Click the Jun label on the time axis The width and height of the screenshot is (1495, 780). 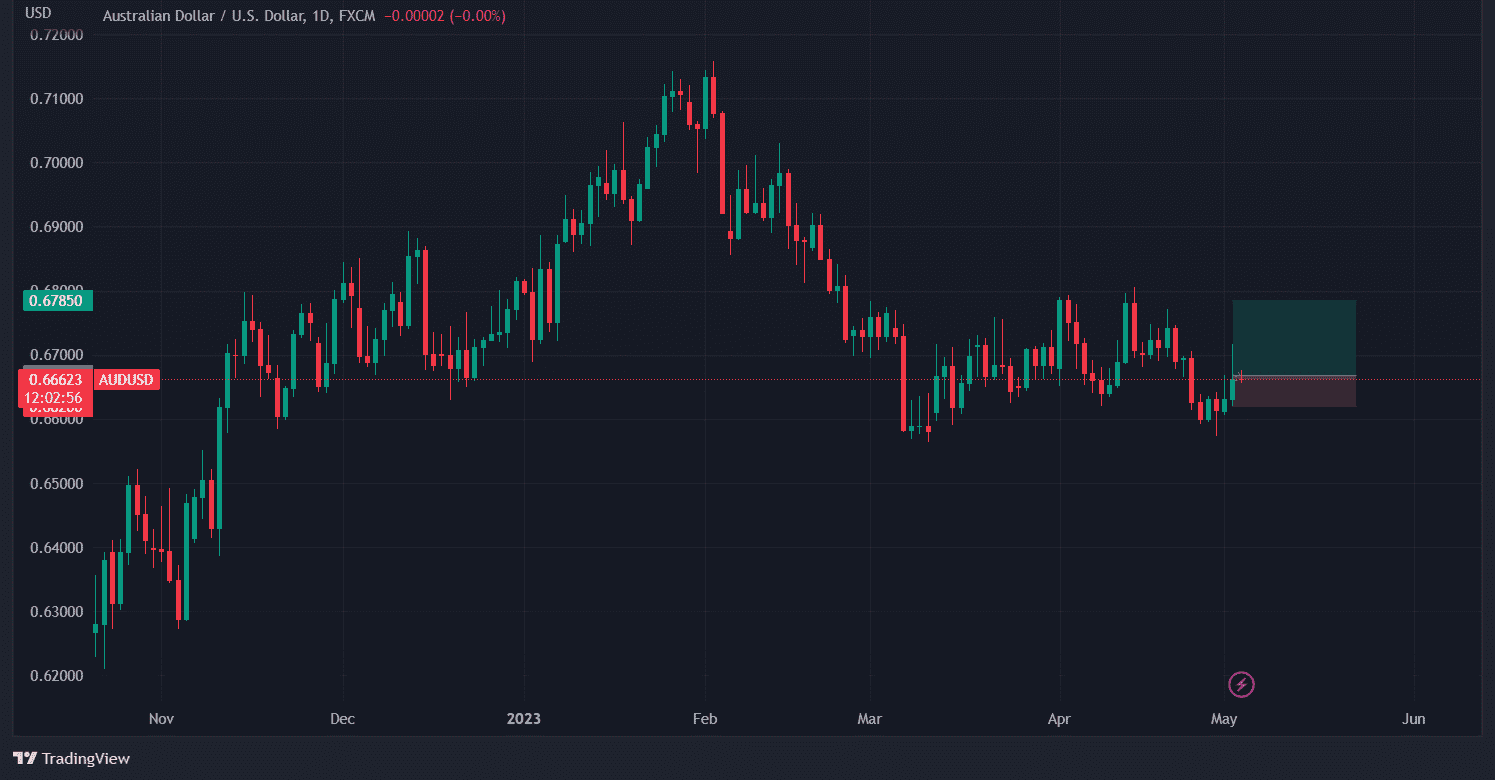(1414, 719)
